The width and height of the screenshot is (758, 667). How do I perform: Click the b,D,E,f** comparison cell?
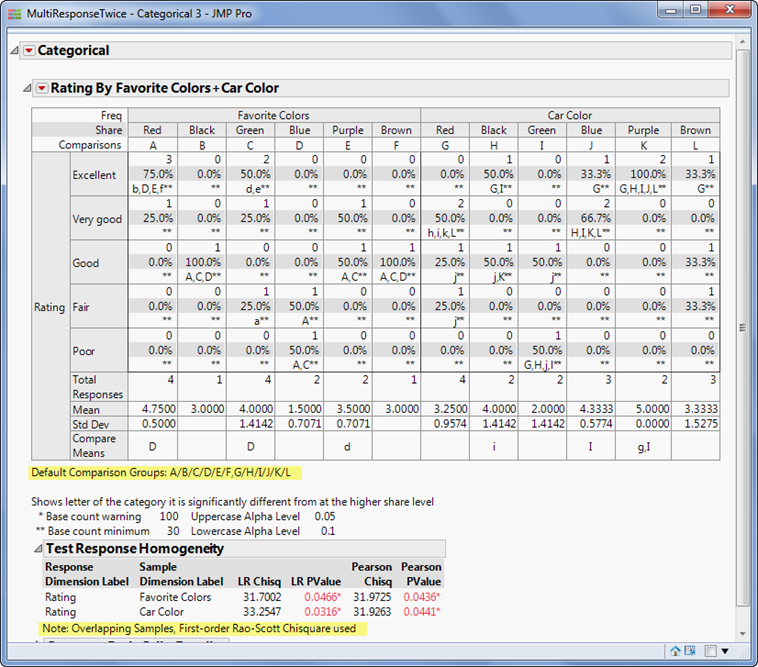point(152,188)
